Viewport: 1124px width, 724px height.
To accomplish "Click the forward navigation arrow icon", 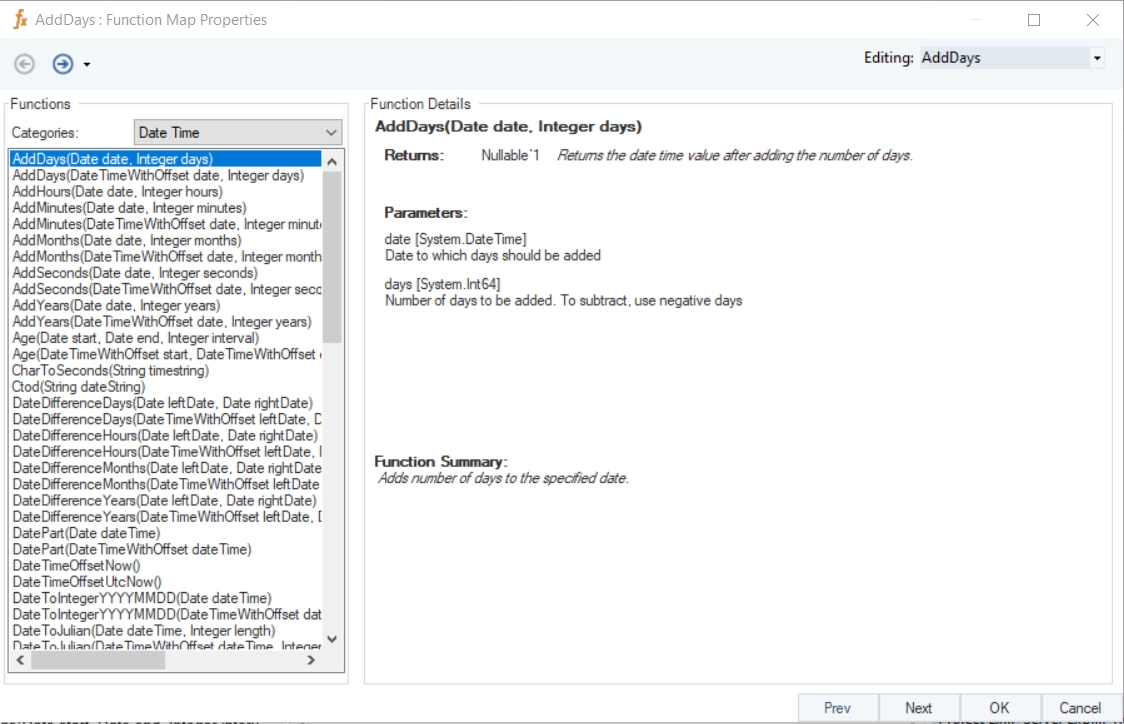I will [x=63, y=64].
